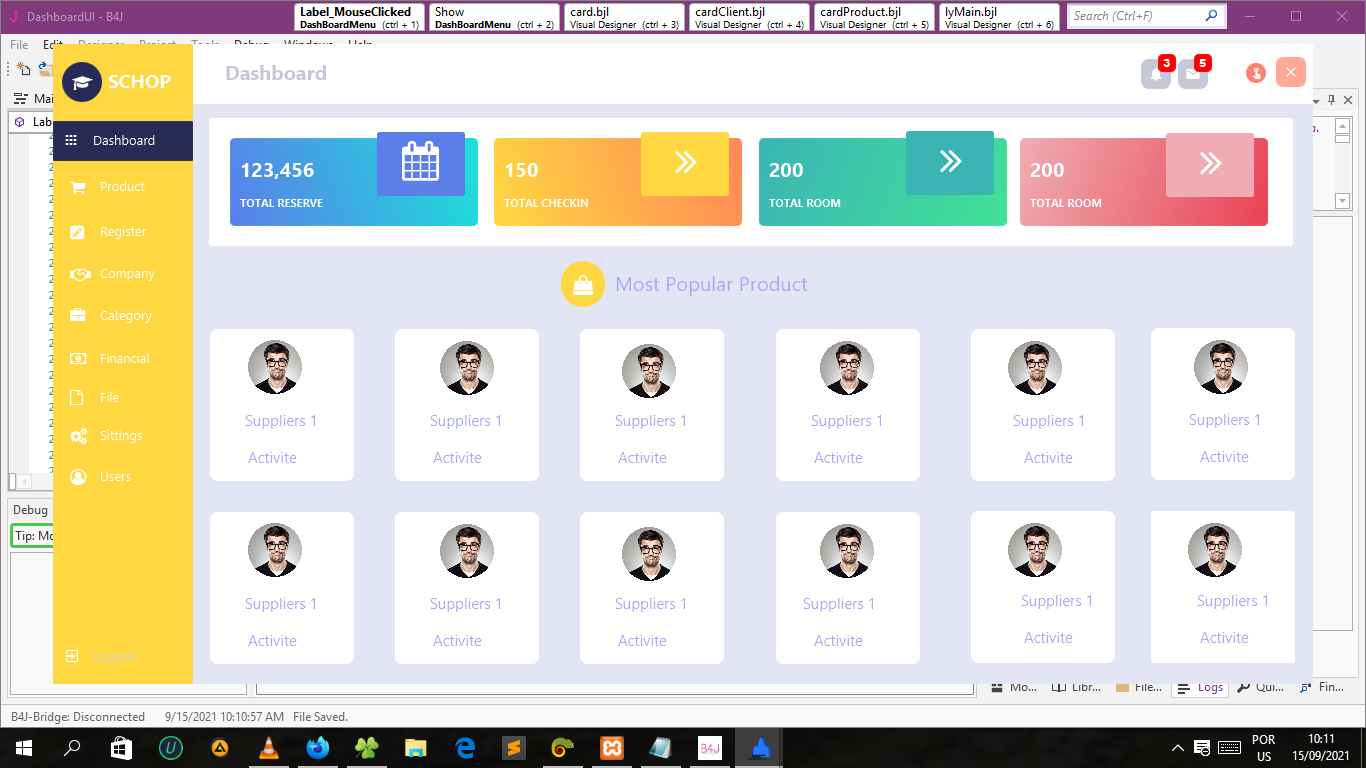Click the Financial money icon
The height and width of the screenshot is (768, 1366).
tap(78, 359)
